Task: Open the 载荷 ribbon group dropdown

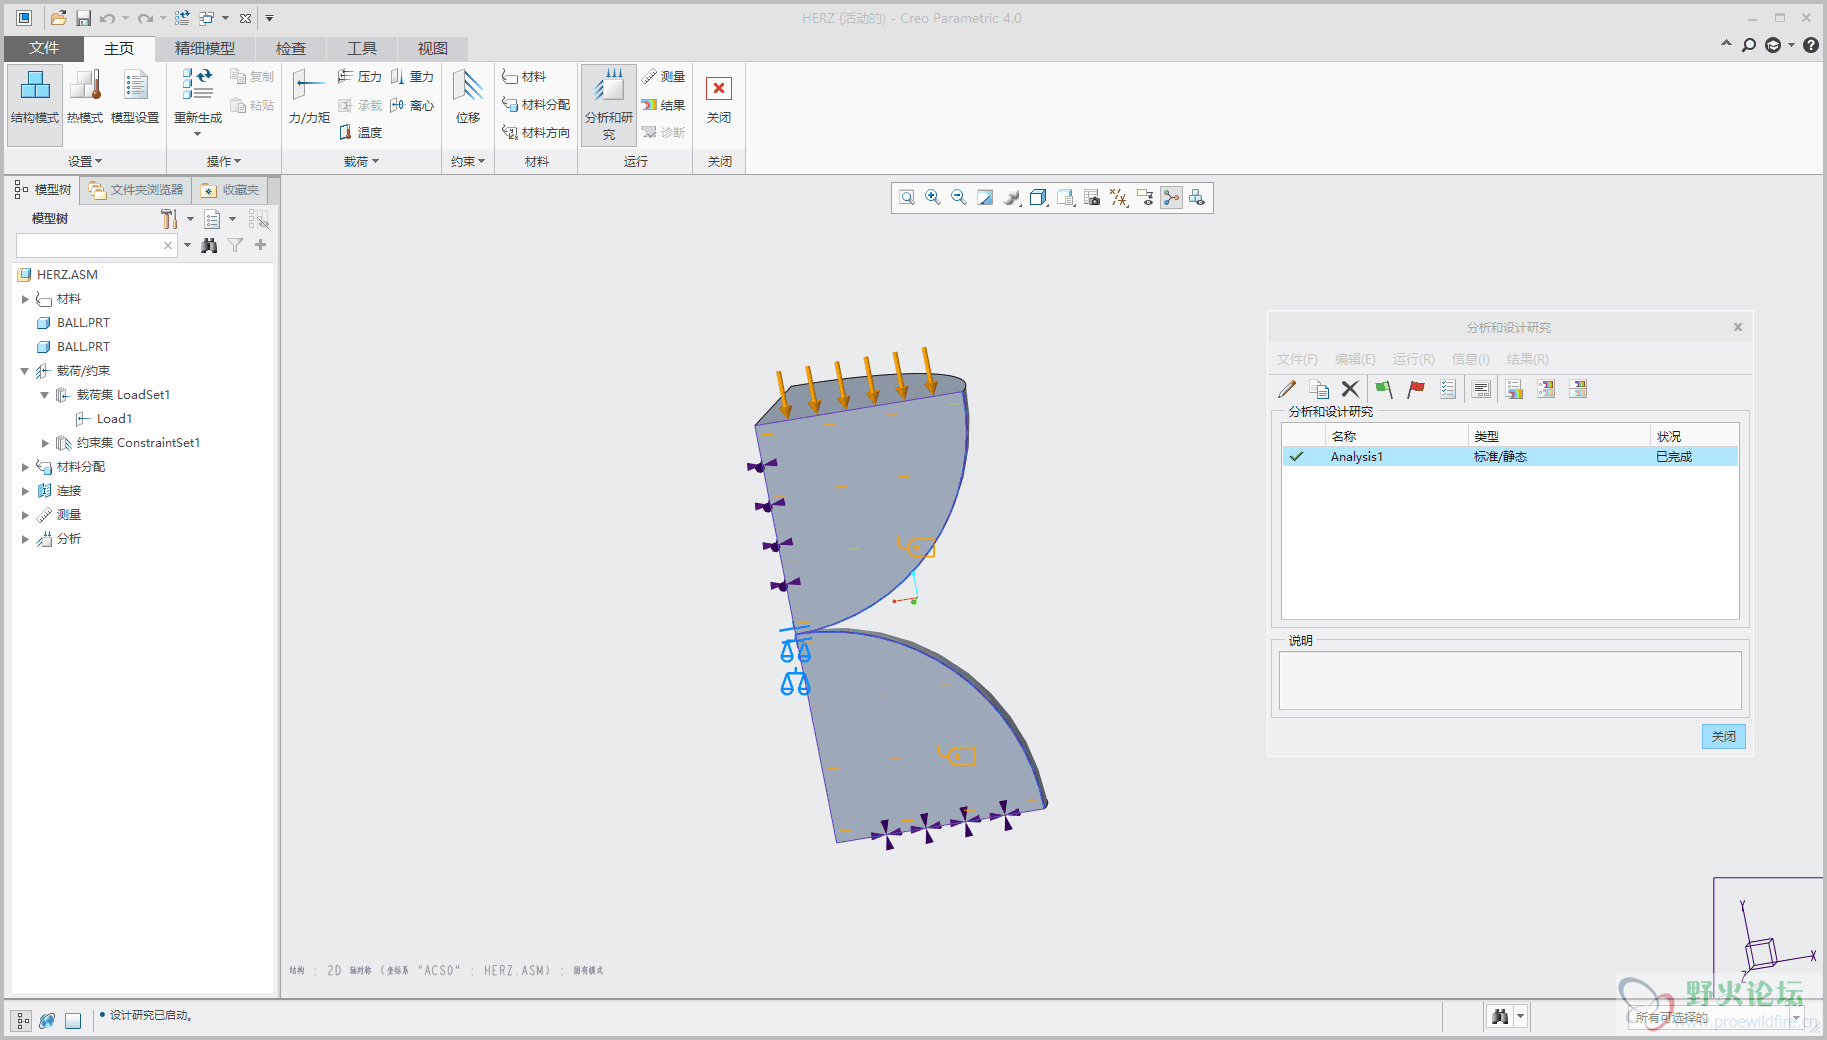Action: point(361,161)
